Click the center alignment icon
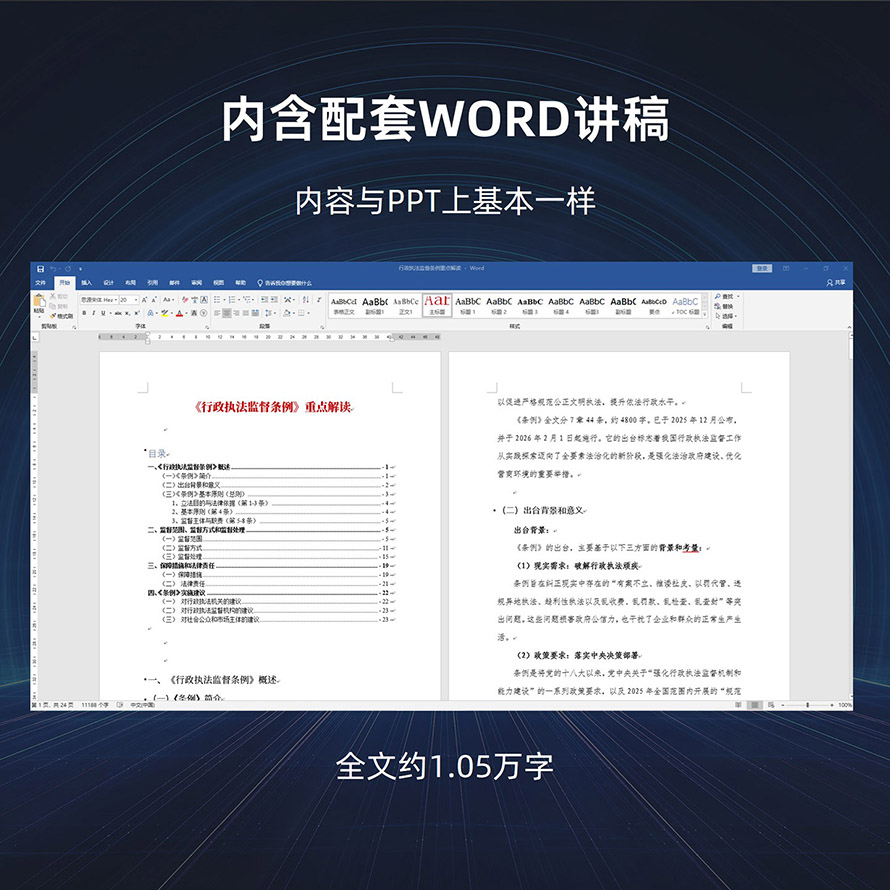Image resolution: width=890 pixels, height=890 pixels. click(x=227, y=313)
